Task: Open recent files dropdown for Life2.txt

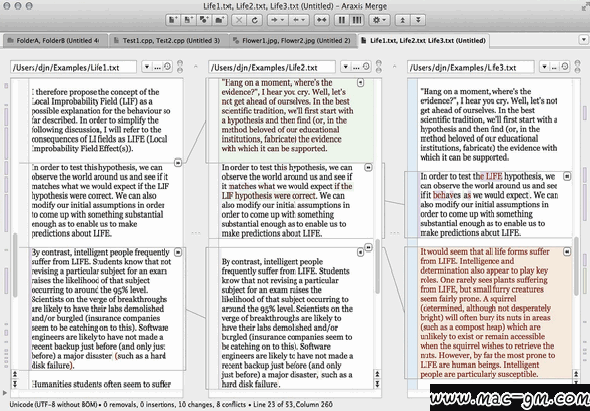Action: point(345,67)
